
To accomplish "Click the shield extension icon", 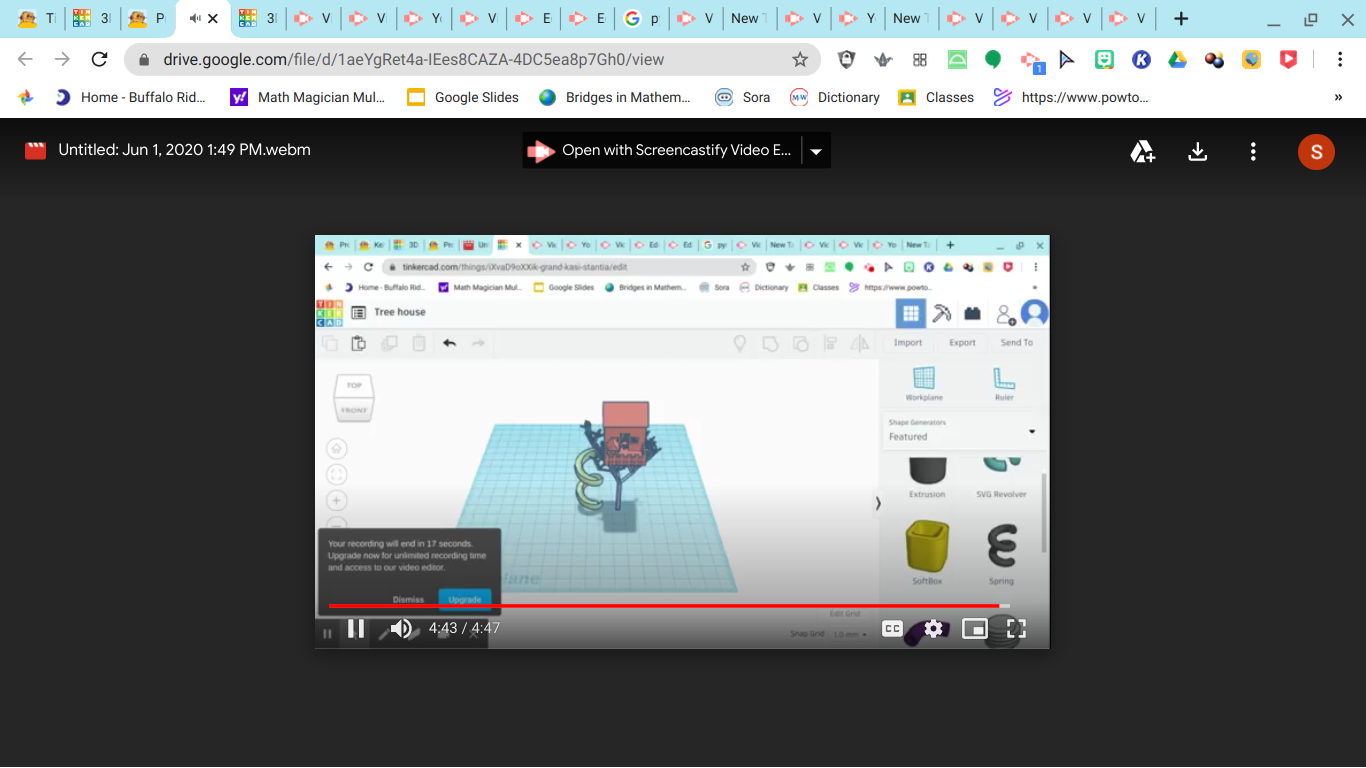I will (x=846, y=60).
